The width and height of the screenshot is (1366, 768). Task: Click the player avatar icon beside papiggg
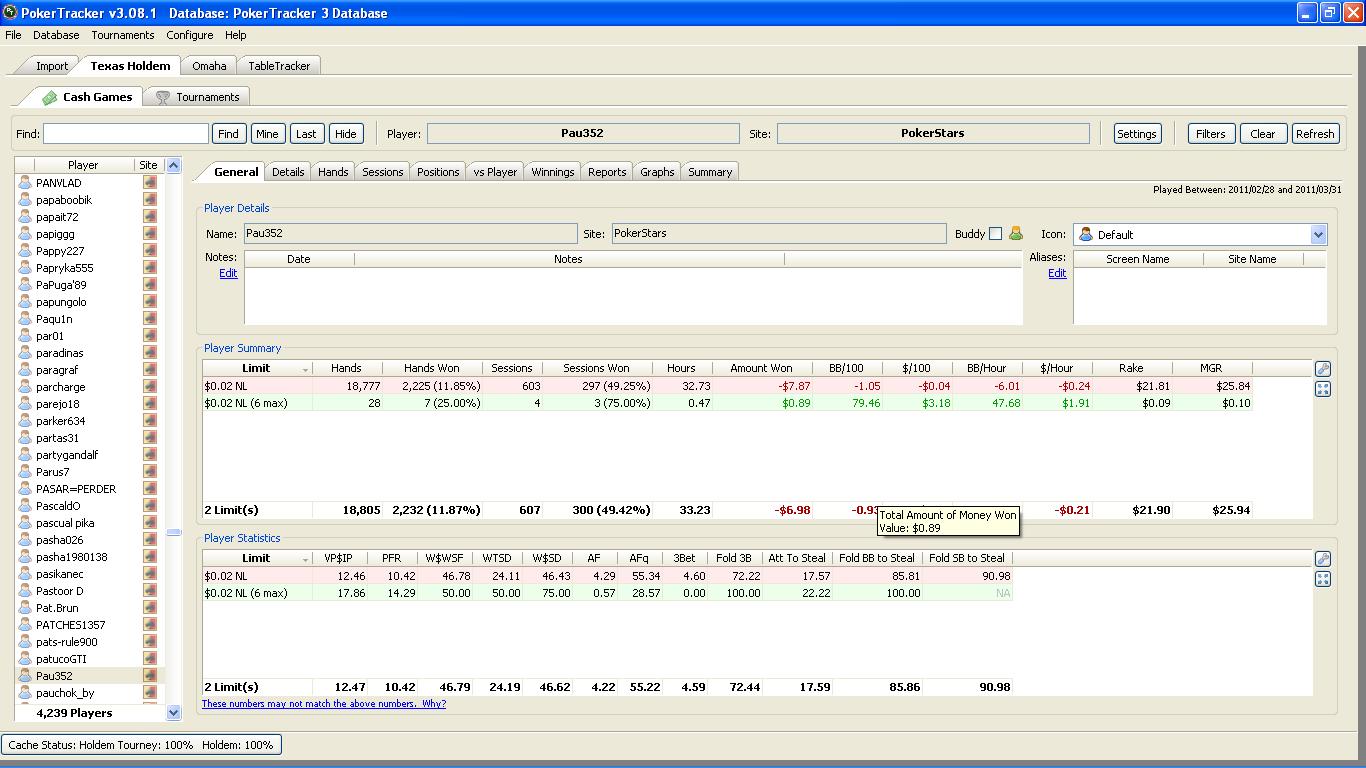click(x=25, y=234)
